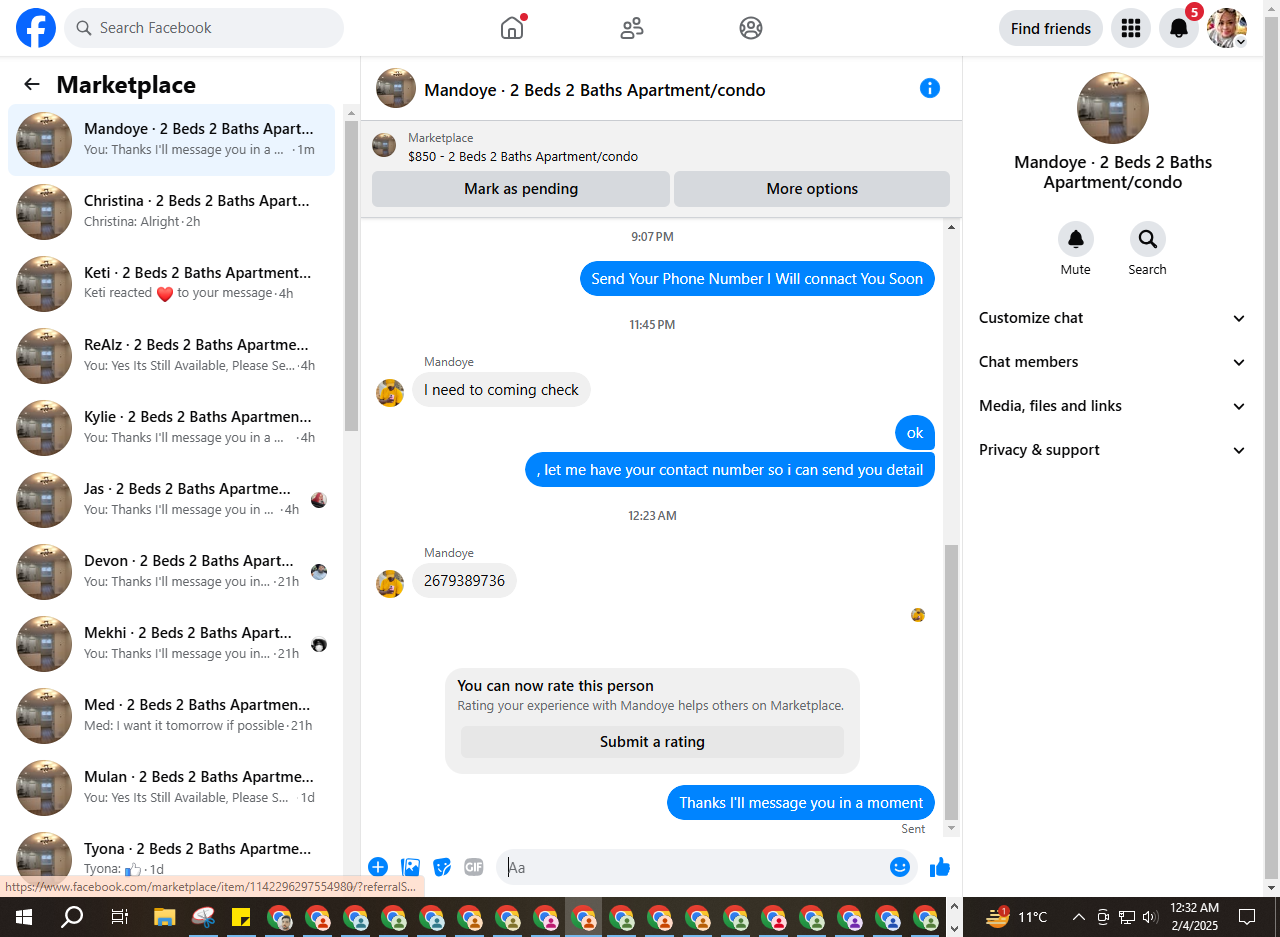Open the Facebook Home feed icon
Viewport: 1280px width, 937px height.
512,28
